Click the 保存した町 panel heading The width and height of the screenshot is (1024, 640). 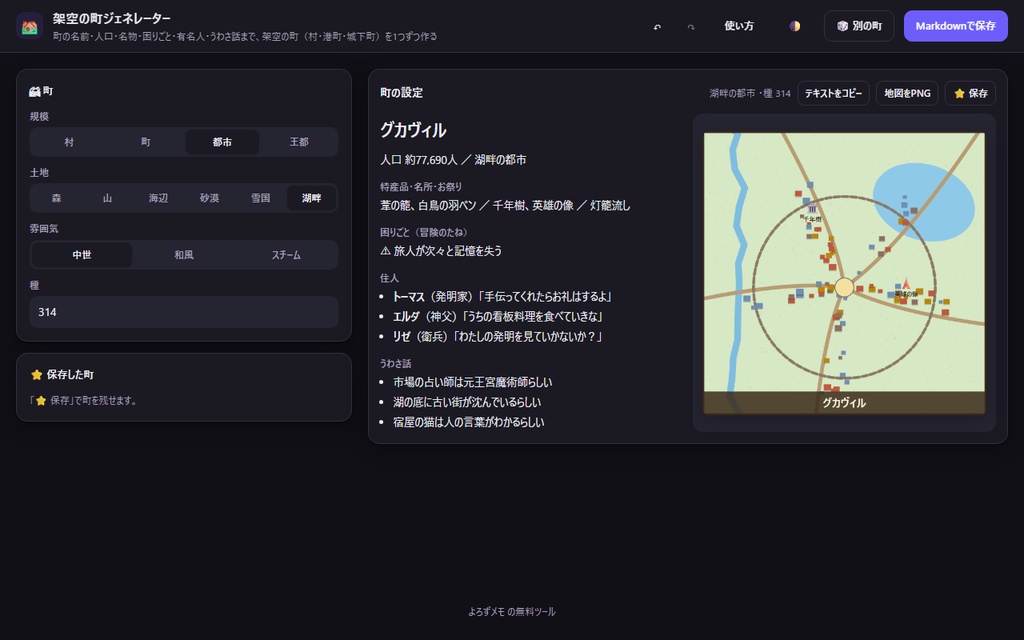pyautogui.click(x=62, y=375)
